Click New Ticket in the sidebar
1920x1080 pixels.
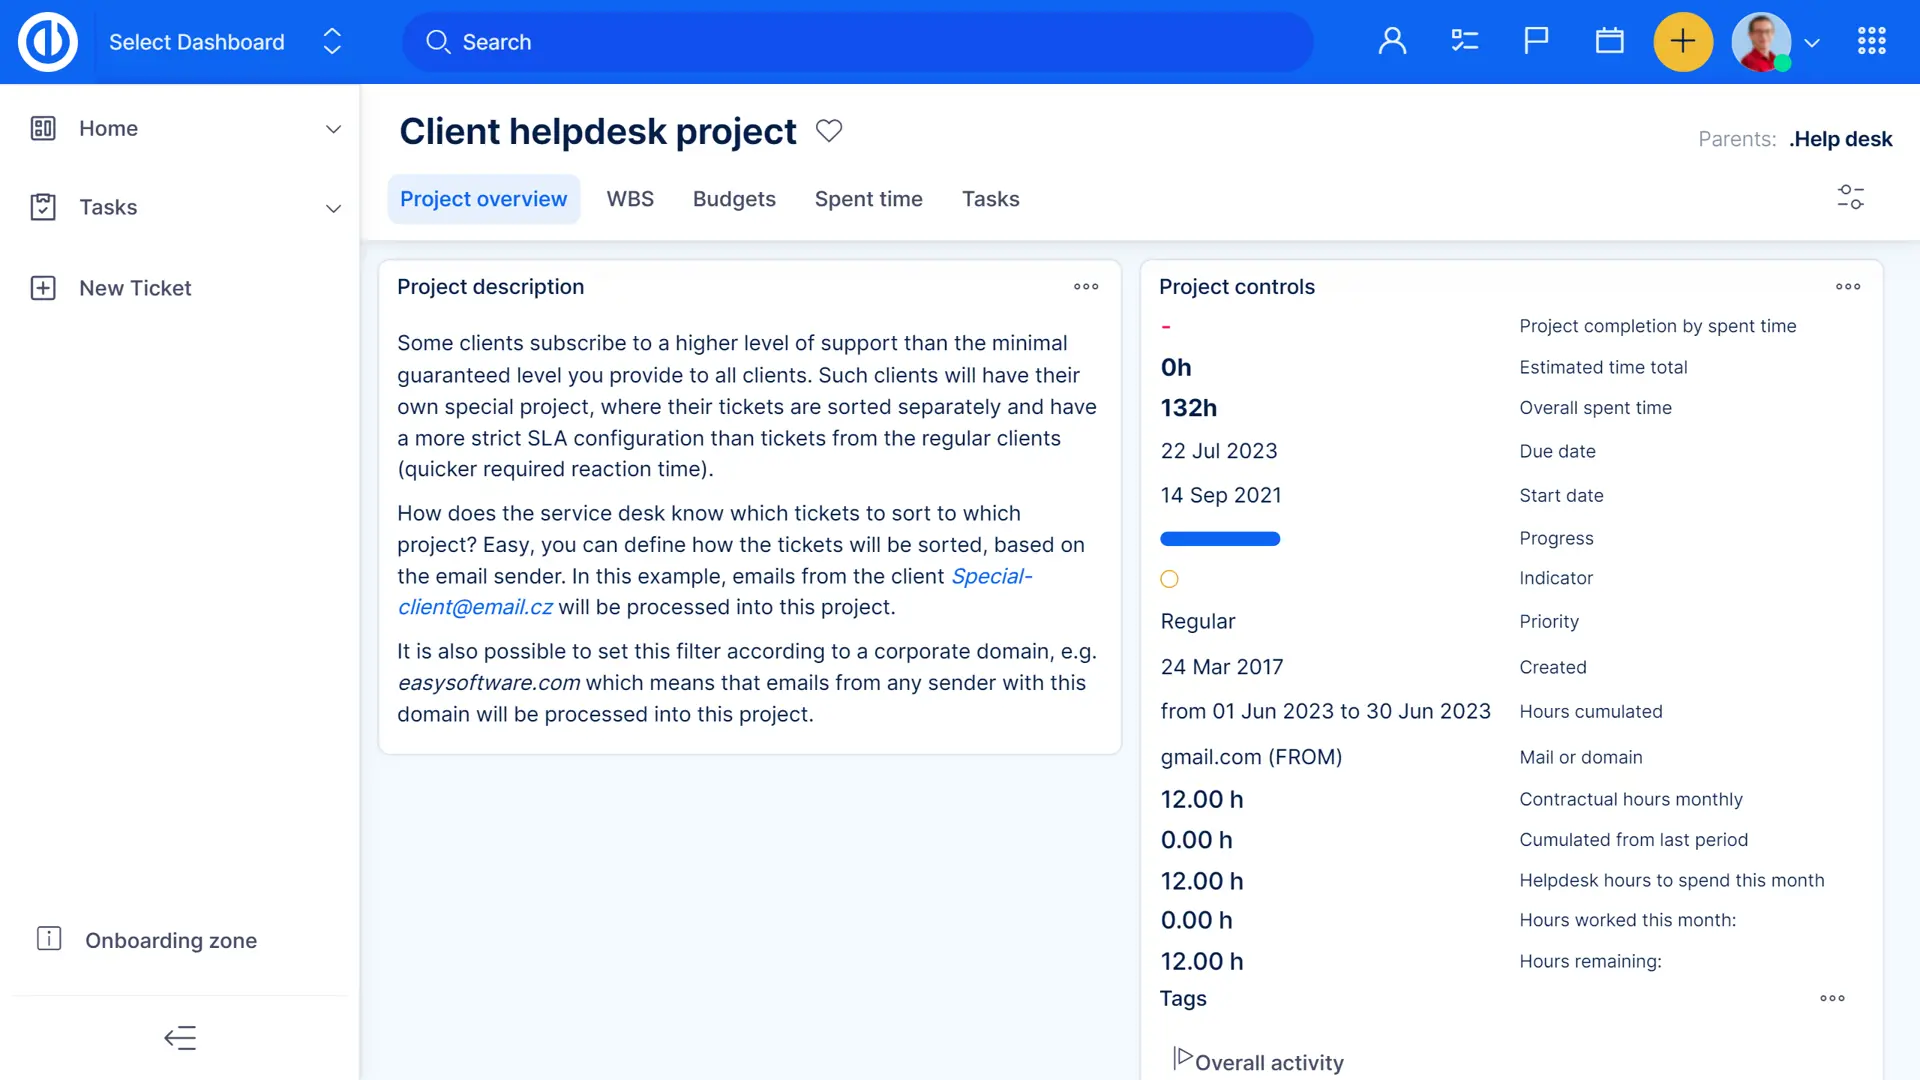pyautogui.click(x=135, y=288)
